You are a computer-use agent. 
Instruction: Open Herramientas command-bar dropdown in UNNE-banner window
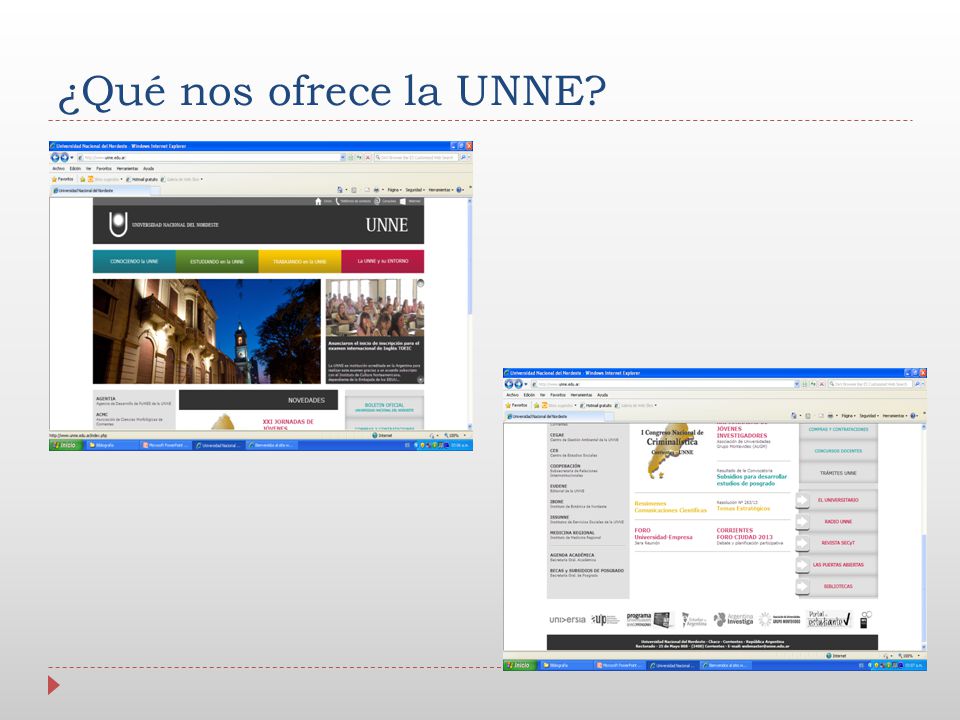[x=441, y=190]
